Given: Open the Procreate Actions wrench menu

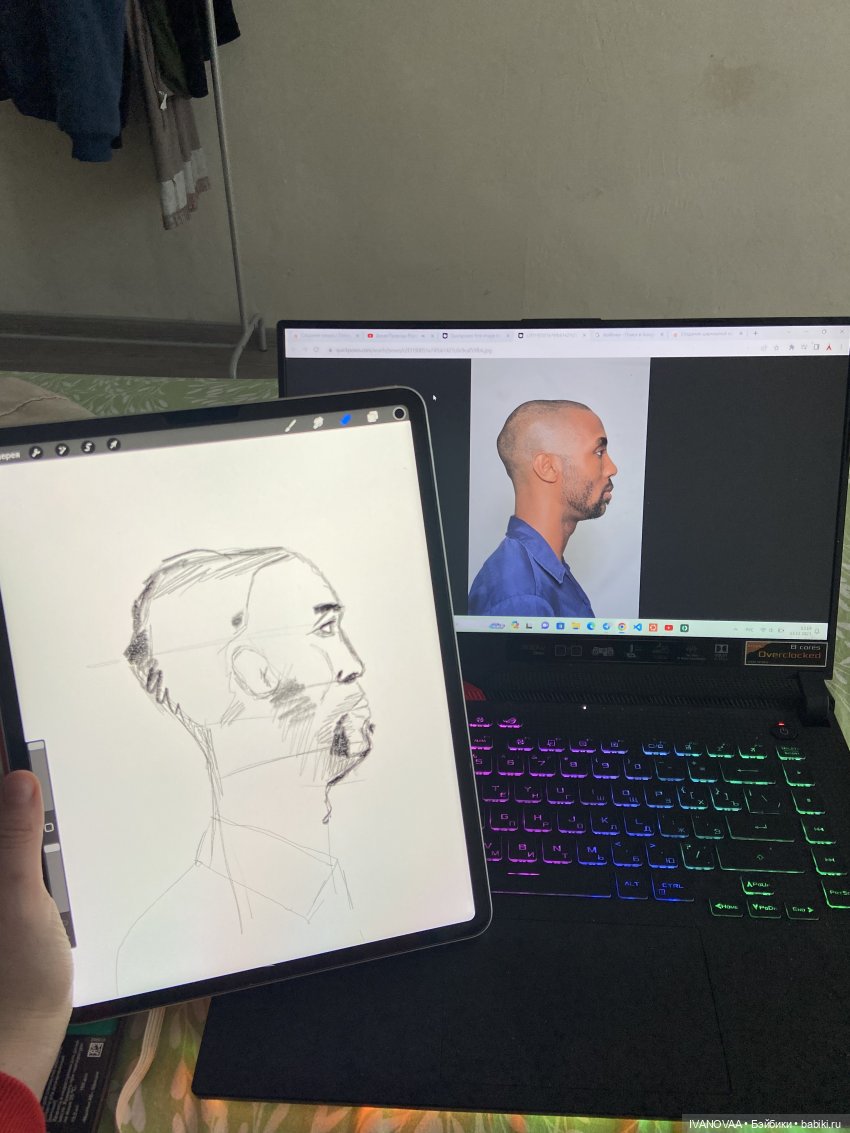Looking at the screenshot, I should 36,452.
